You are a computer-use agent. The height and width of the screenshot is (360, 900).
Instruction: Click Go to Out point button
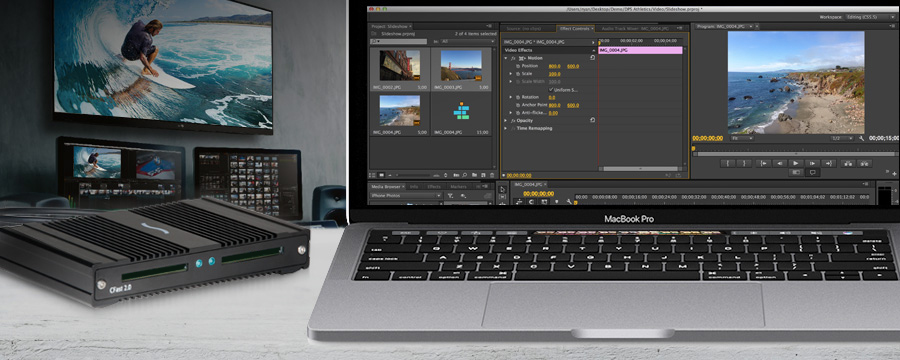tap(829, 164)
